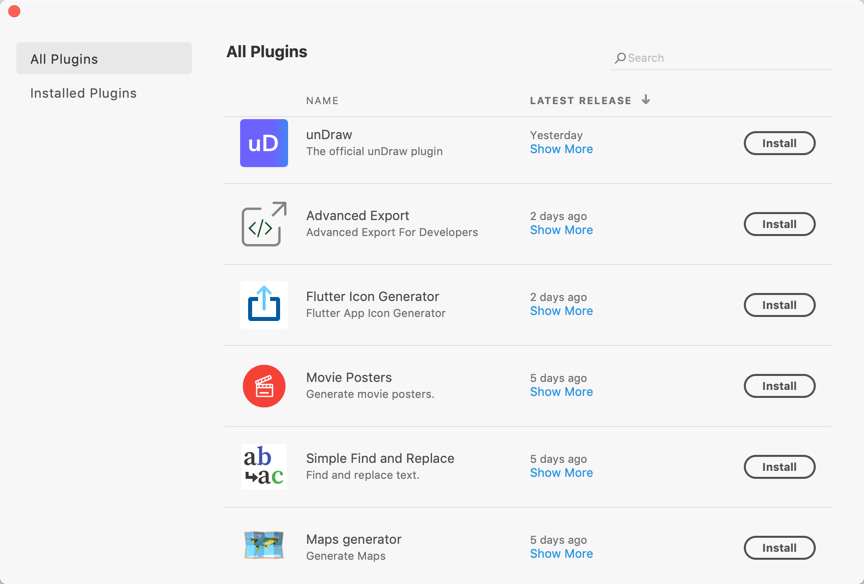Click 'Find and replace text.' description
The image size is (864, 584).
[x=363, y=475]
